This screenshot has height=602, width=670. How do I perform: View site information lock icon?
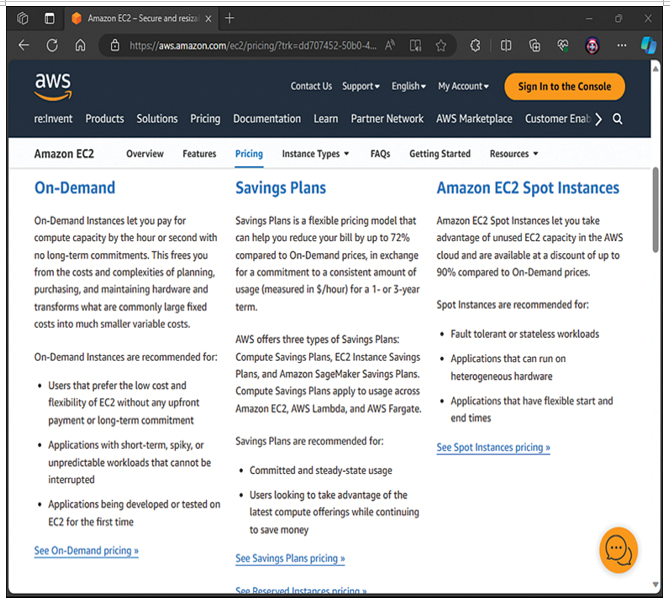point(115,45)
